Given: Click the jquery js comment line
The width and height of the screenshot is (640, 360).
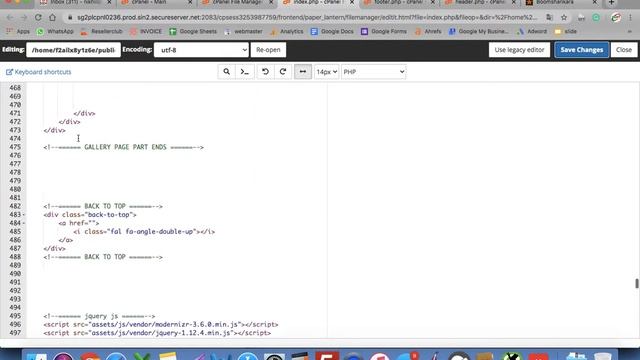Looking at the screenshot, I should pos(99,316).
